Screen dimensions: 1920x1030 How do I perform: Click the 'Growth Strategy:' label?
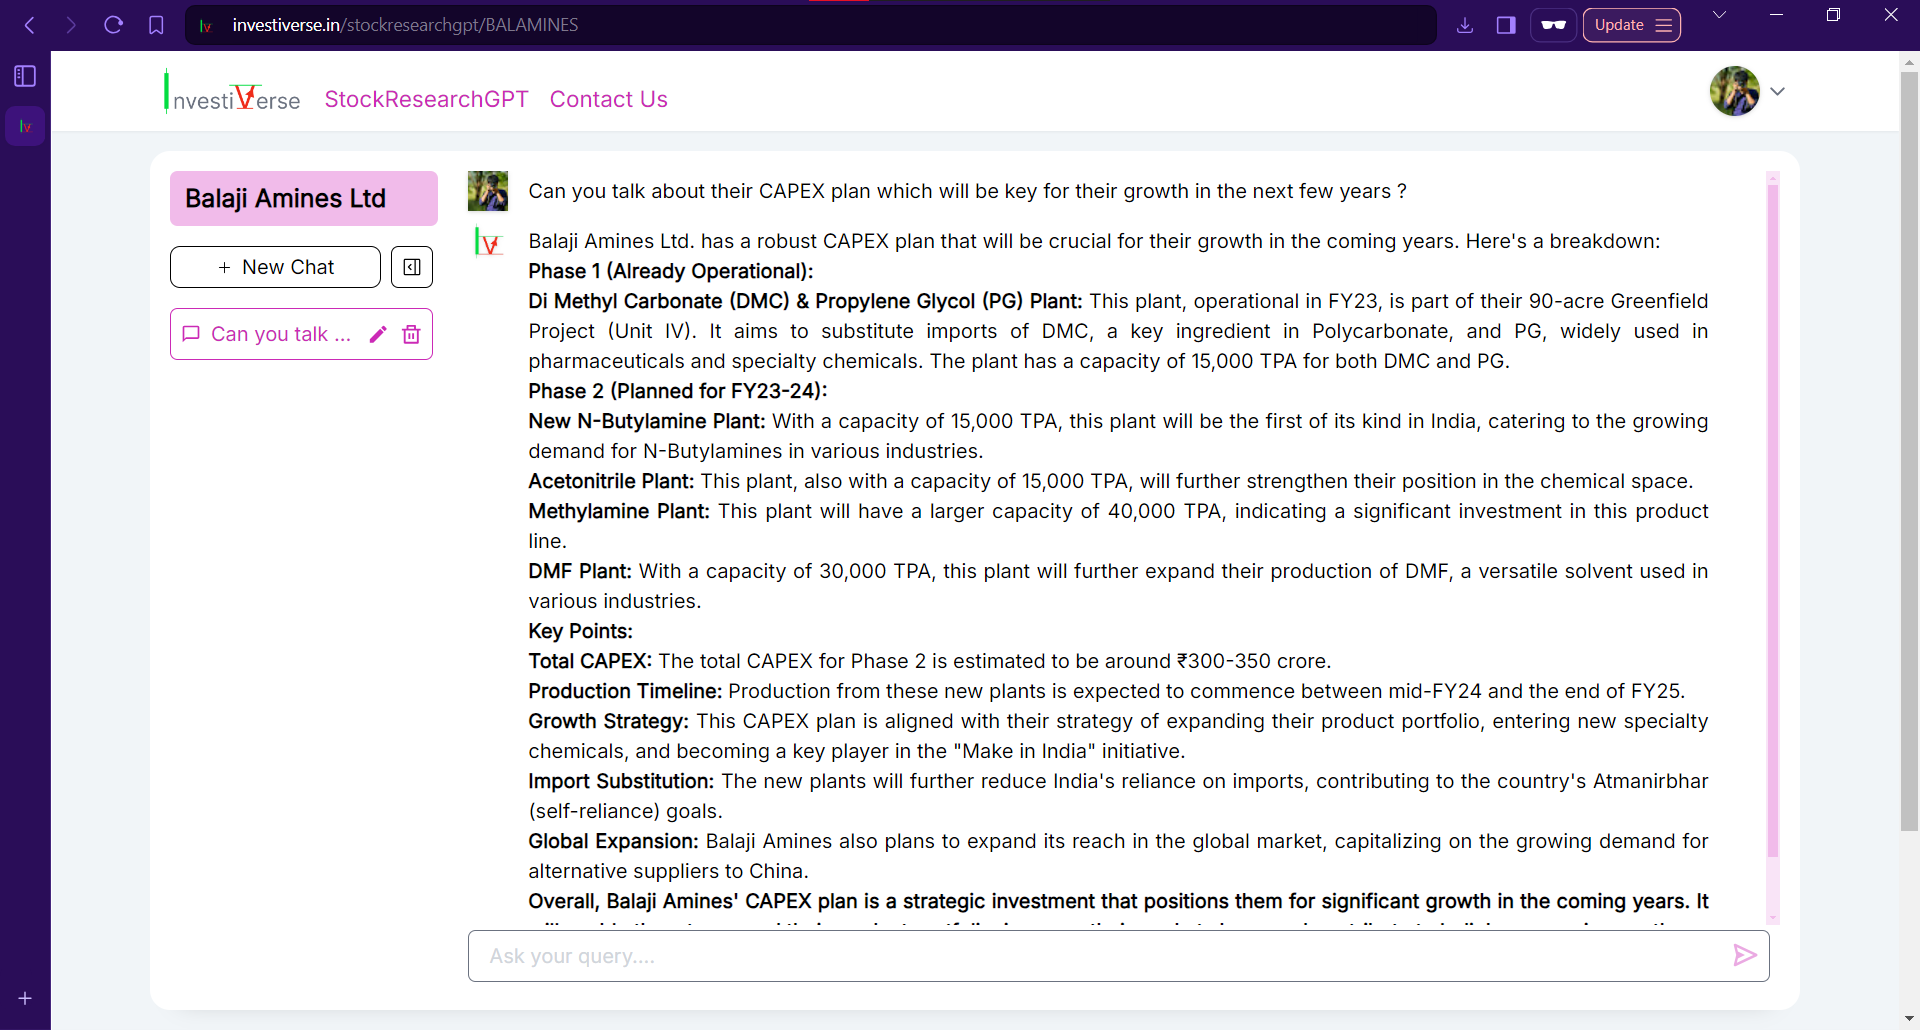pos(608,721)
